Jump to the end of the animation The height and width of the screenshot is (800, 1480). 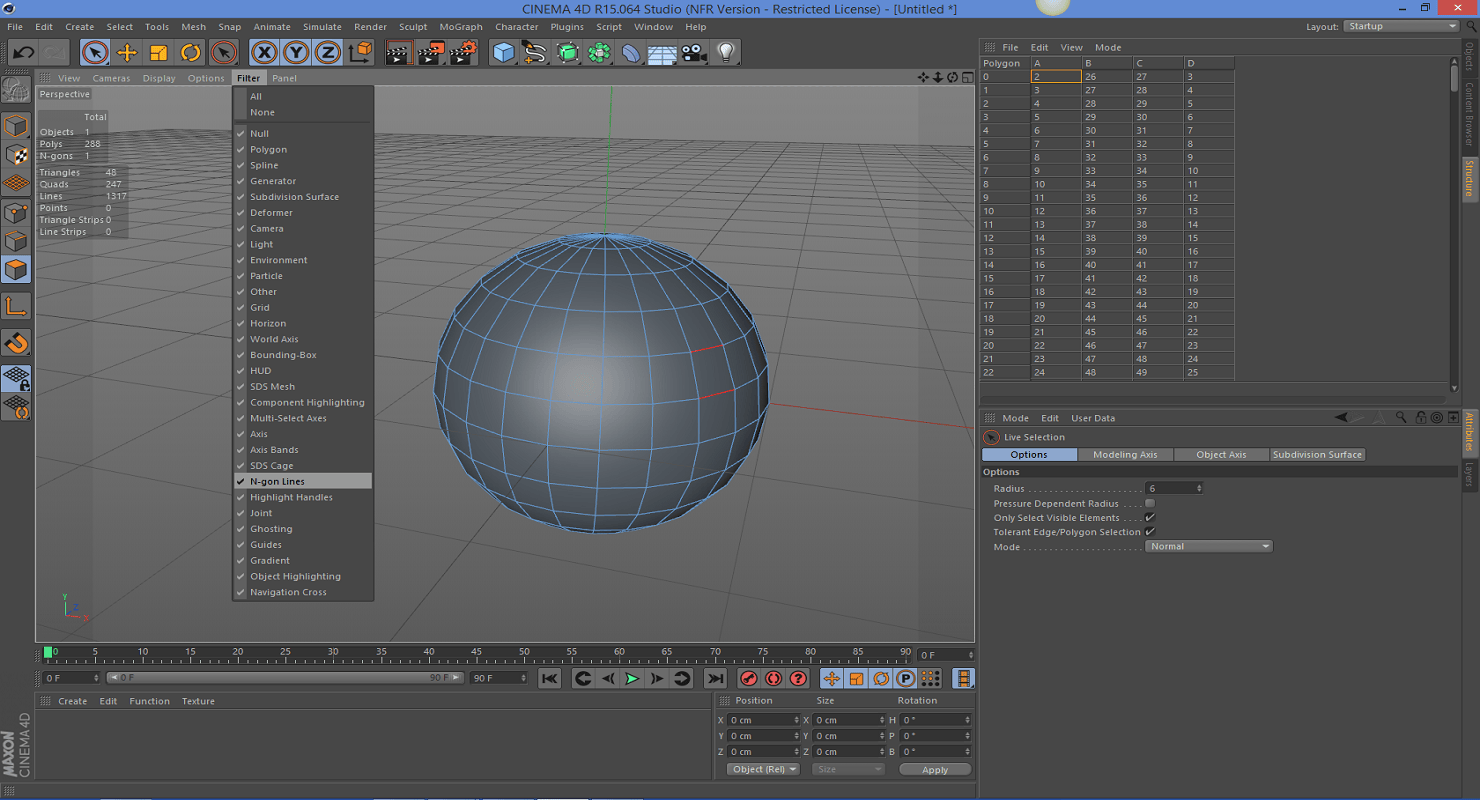click(x=716, y=678)
